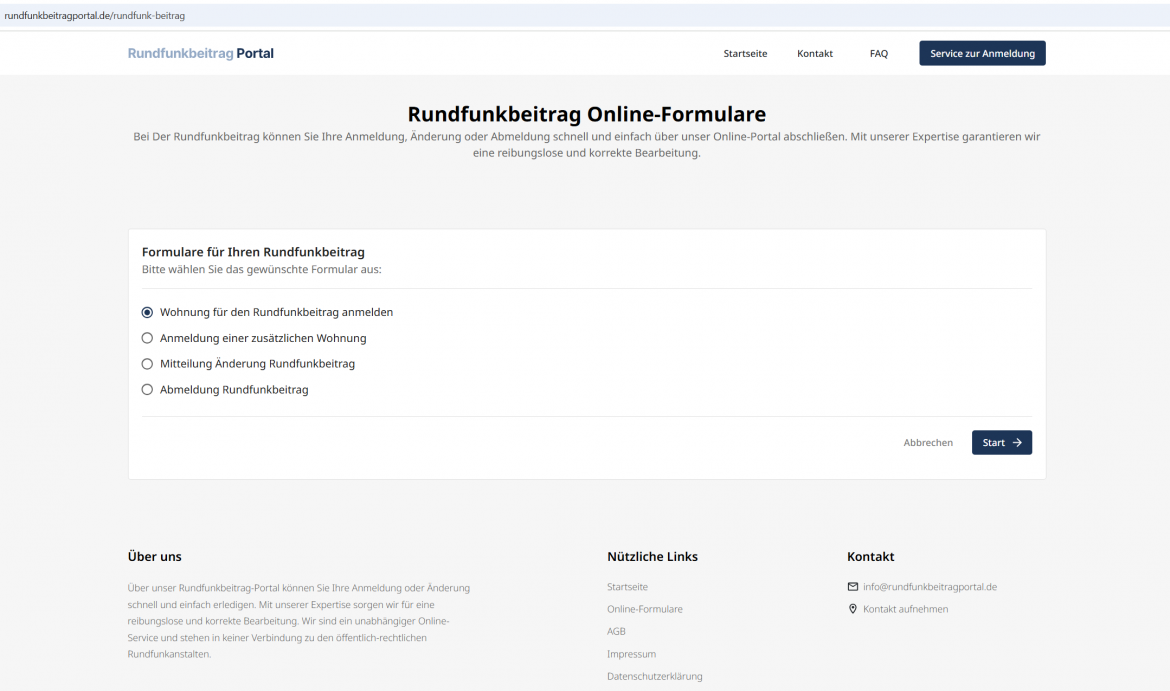1170x691 pixels.
Task: Select "Mitteilung Änderung Rundfunkbeitrag"
Action: [147, 363]
